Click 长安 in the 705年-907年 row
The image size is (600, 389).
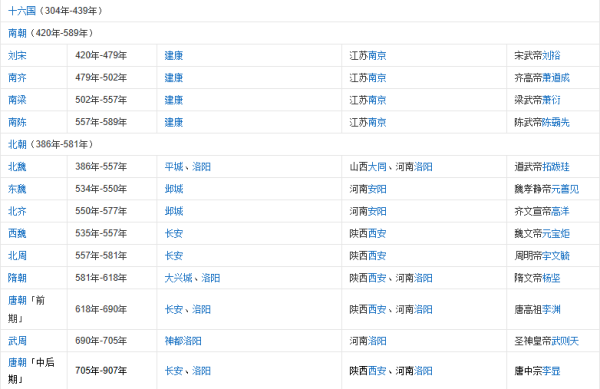pyautogui.click(x=174, y=370)
